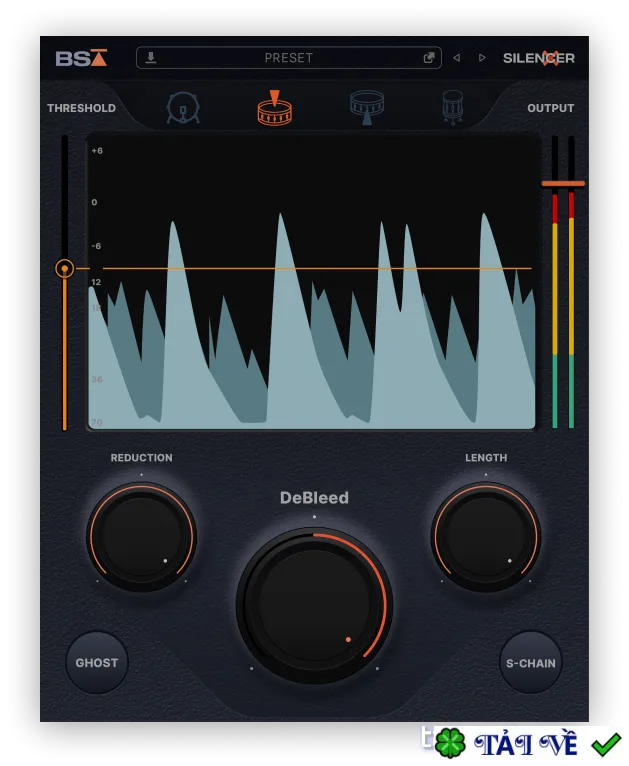Click the green checkmark beside TẢI VỀ

point(606,744)
